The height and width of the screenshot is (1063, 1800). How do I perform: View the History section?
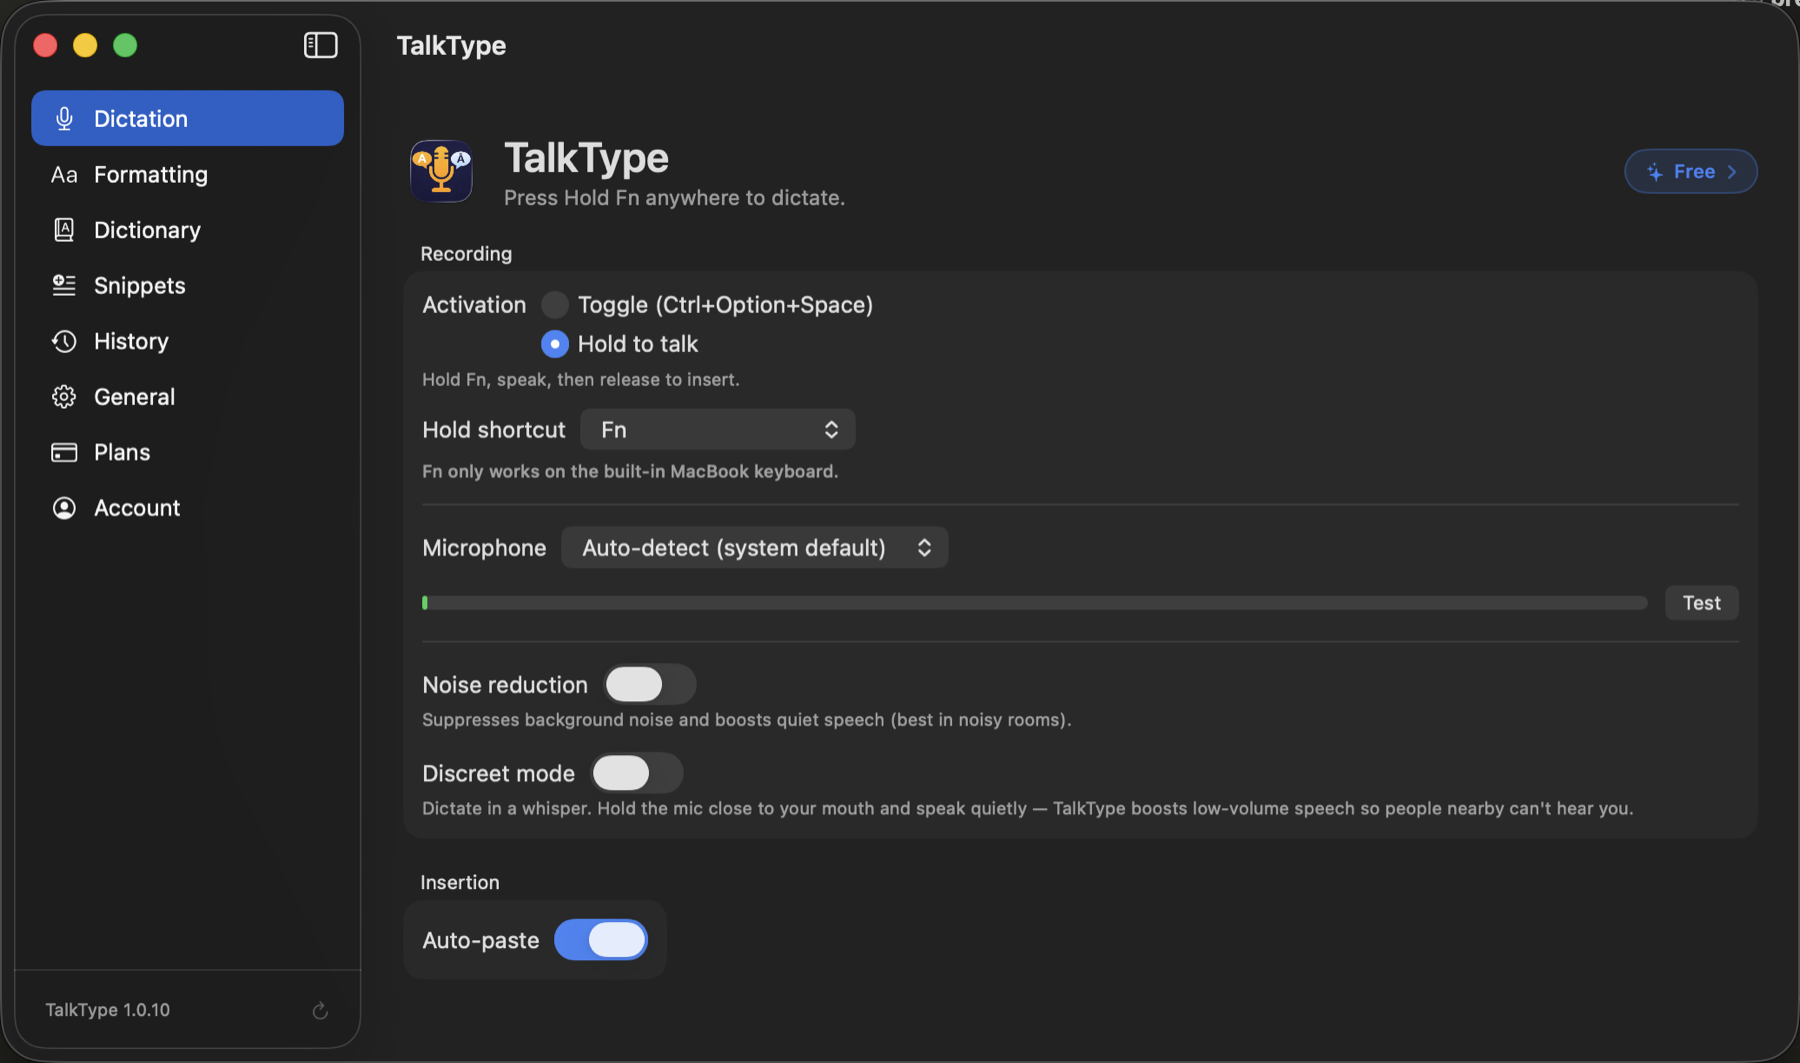(187, 341)
